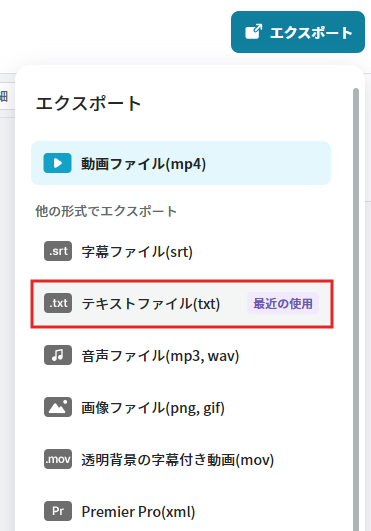This screenshot has height=531, width=371.
Task: Click the export panel vertical scrollbar
Action: tap(355, 309)
